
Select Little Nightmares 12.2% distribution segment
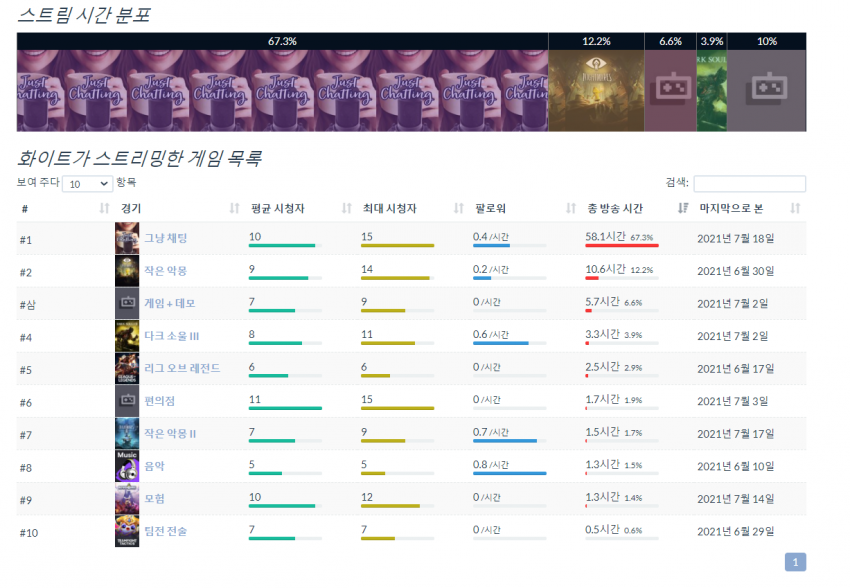coord(596,82)
